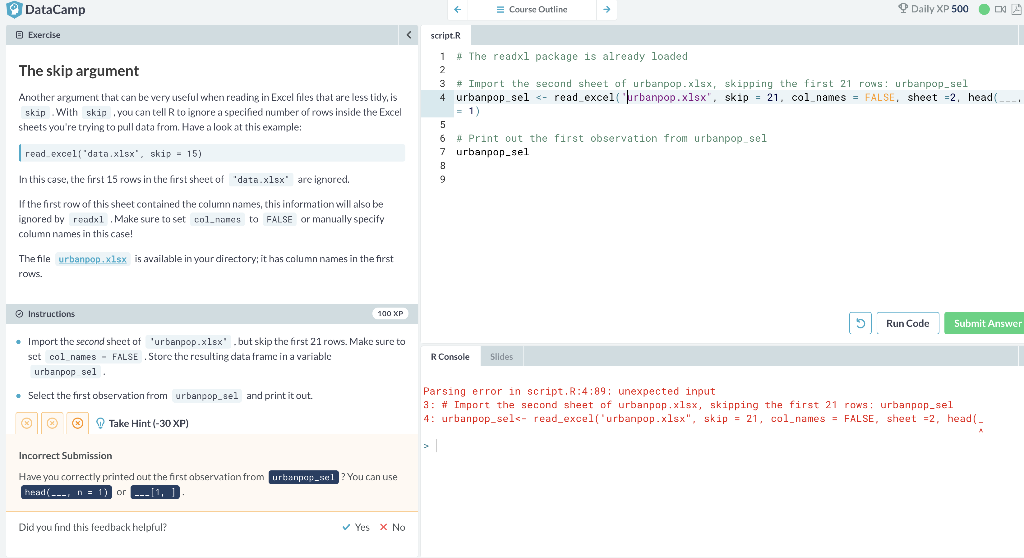Click line 7 urbanpop_sel in editor
This screenshot has height=558, width=1024.
tap(492, 152)
